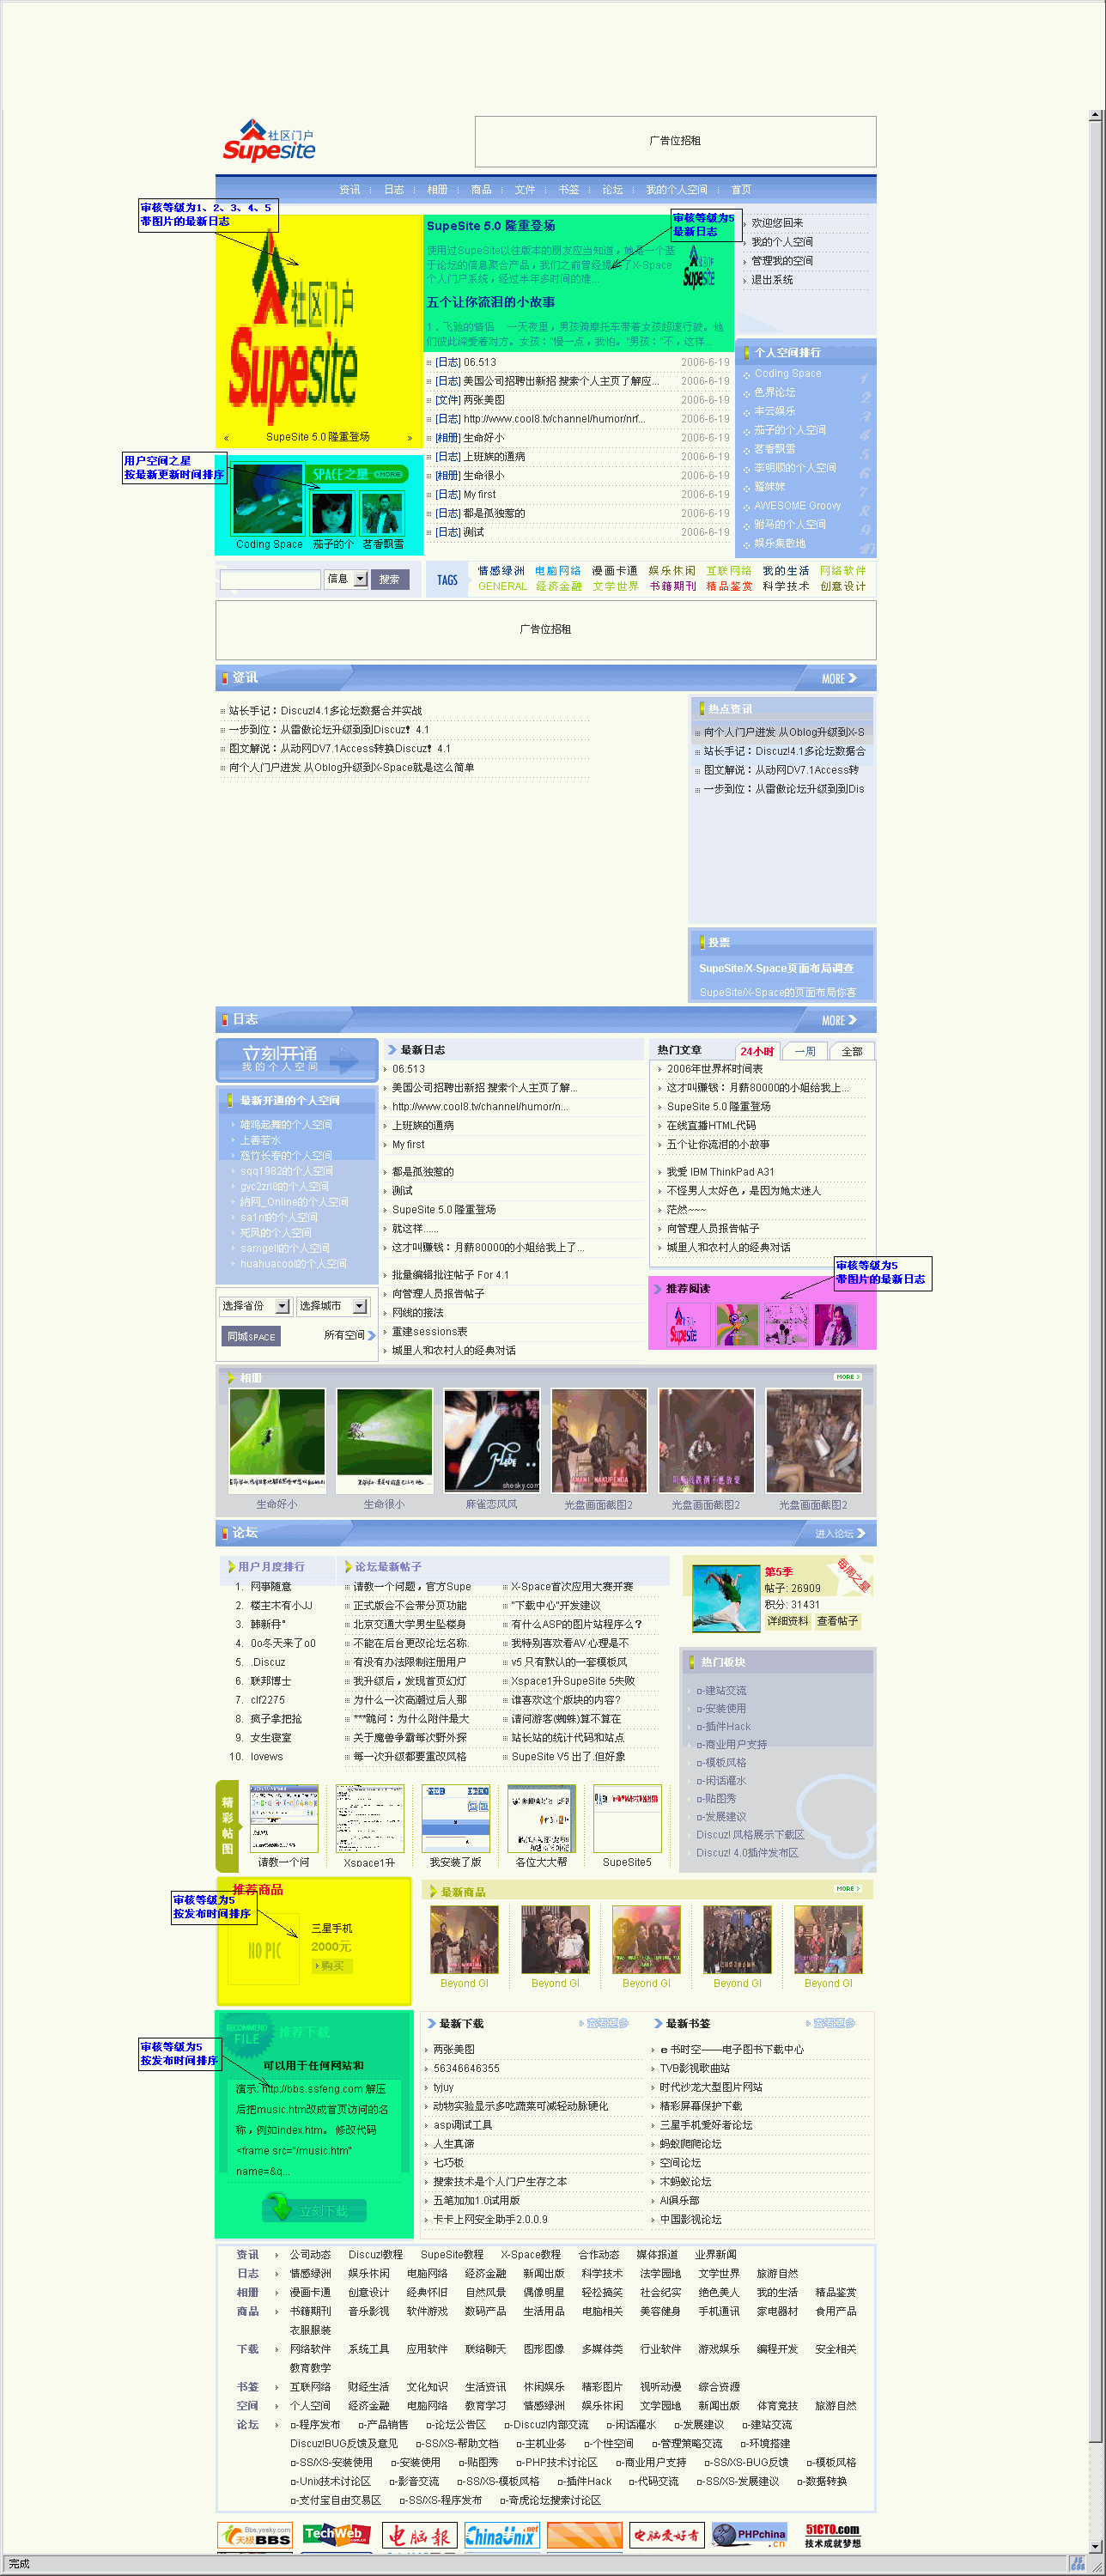This screenshot has width=1106, height=2576.
Task: Open the 资讯 navigation menu item
Action: coord(349,189)
